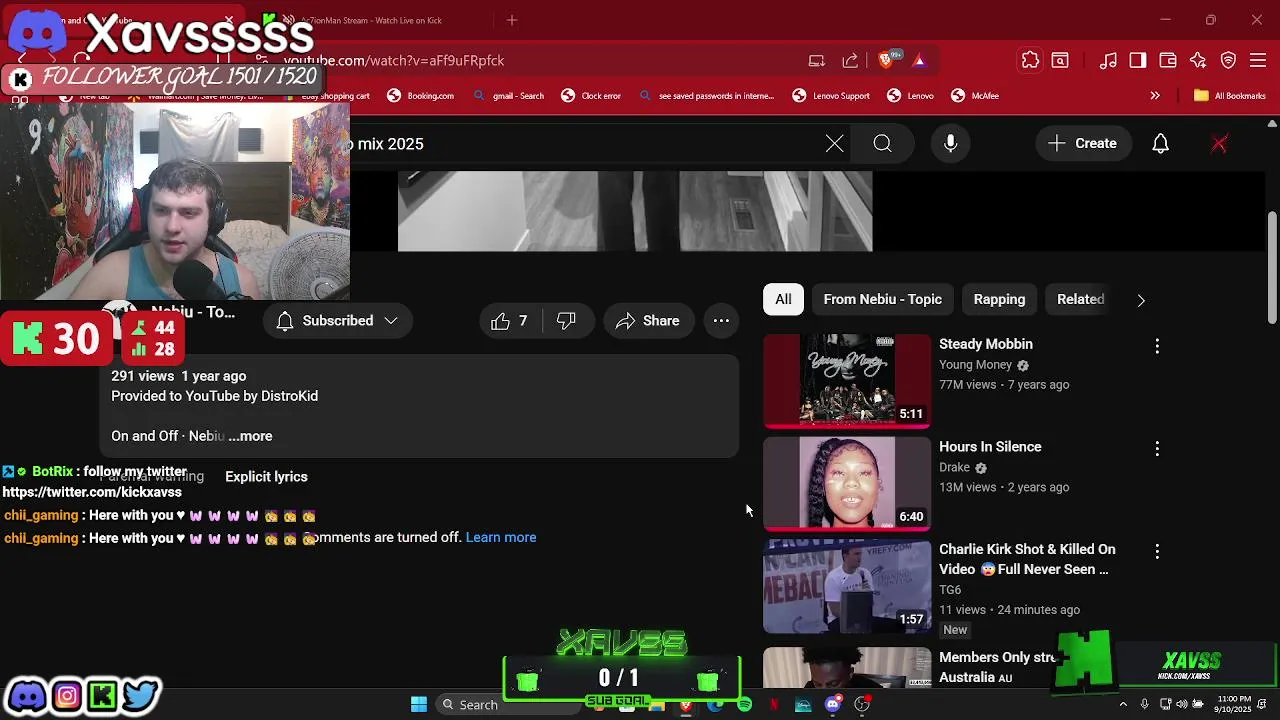Open the Brave Rewards triangle icon
The width and height of the screenshot is (1280, 720).
919,60
